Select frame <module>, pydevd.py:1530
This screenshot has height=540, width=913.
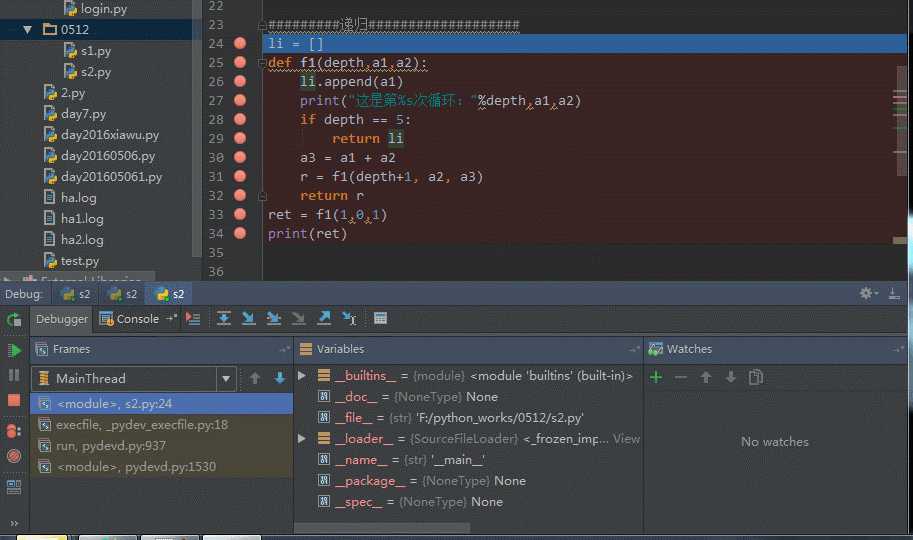(x=162, y=467)
